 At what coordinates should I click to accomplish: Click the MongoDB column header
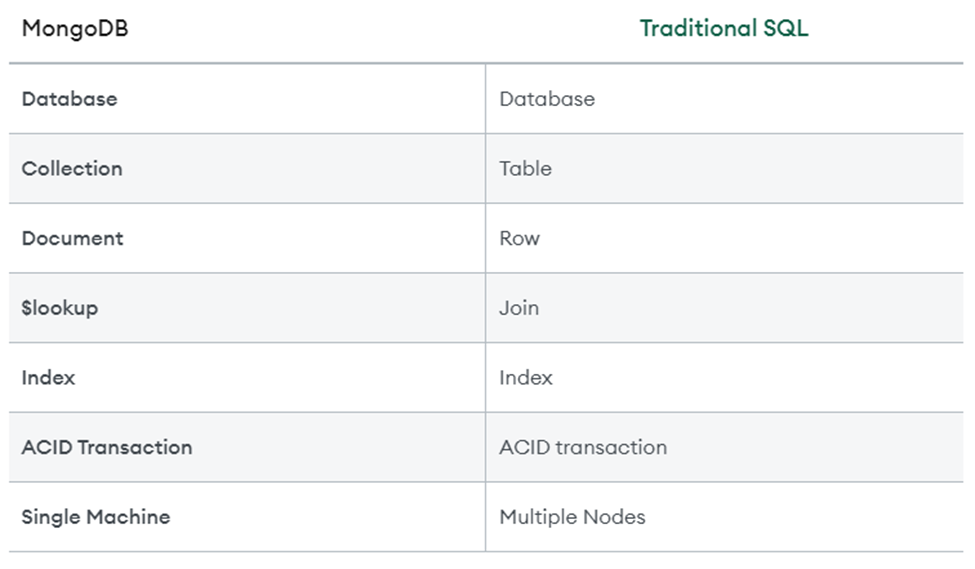click(75, 29)
